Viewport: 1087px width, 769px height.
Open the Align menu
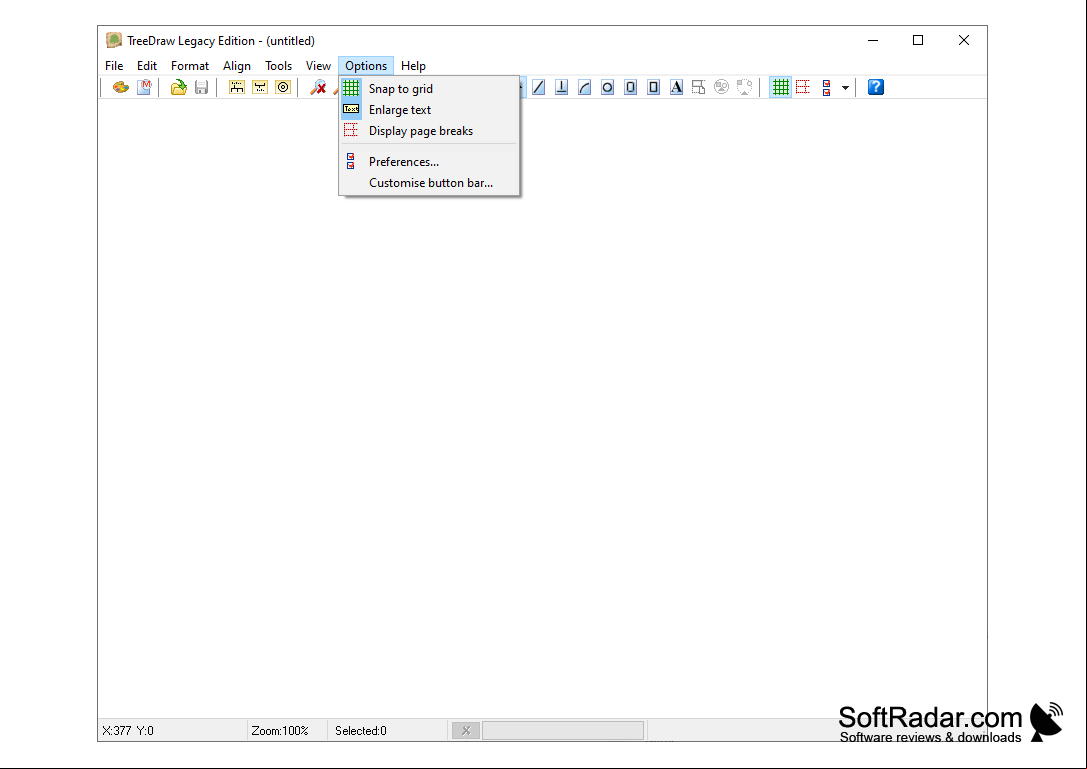(237, 66)
